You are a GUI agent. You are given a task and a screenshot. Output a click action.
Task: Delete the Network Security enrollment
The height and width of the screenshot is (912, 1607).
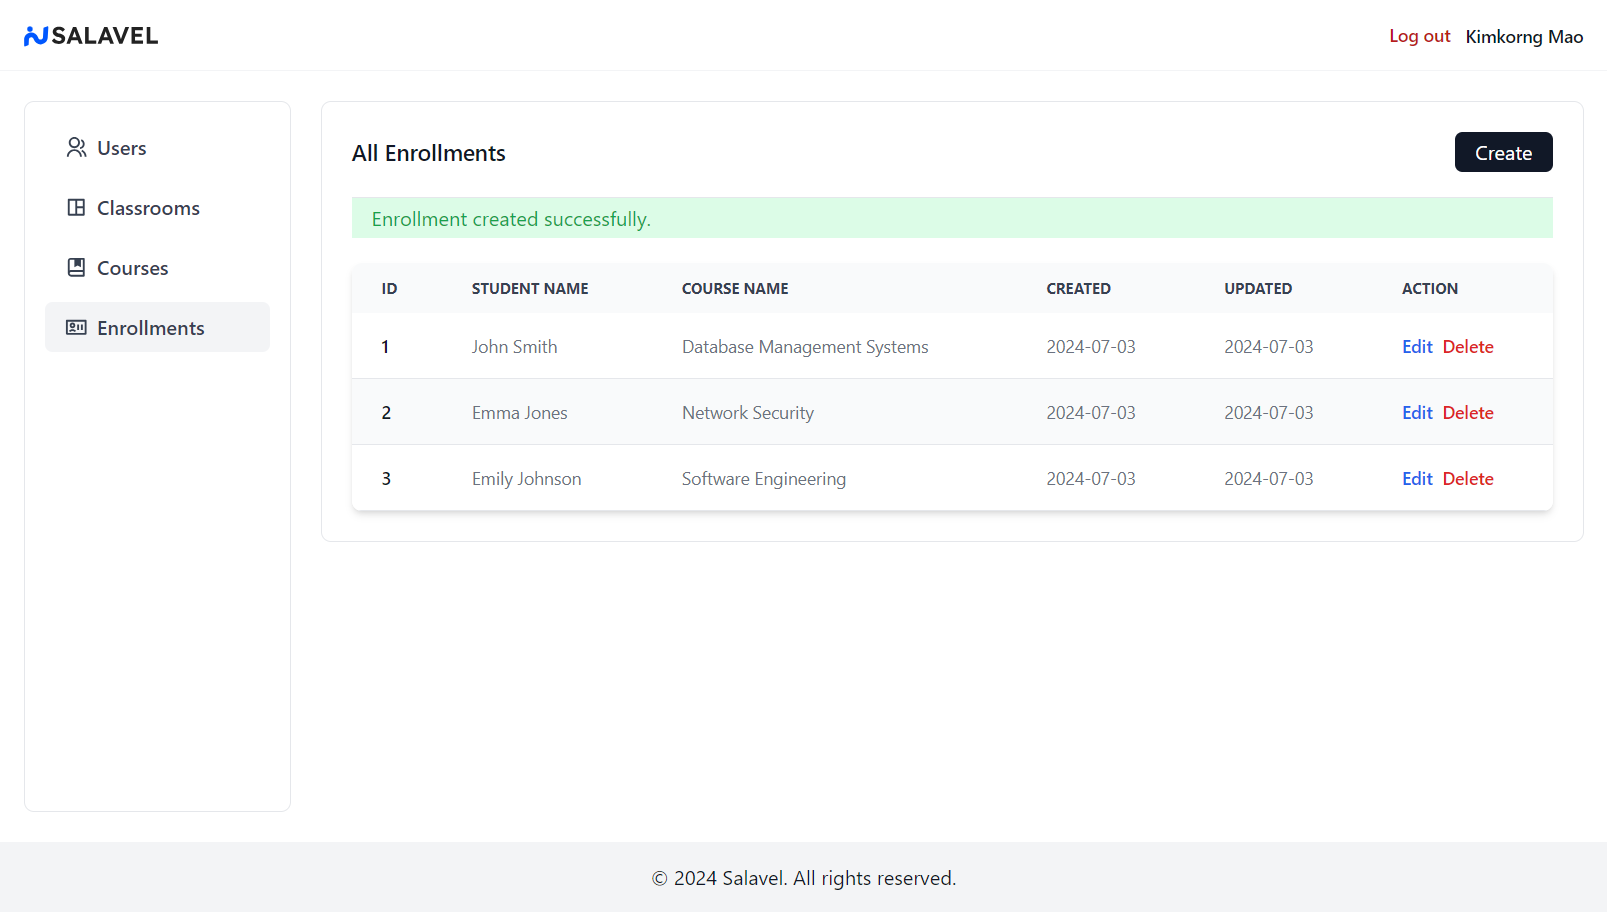tap(1468, 413)
